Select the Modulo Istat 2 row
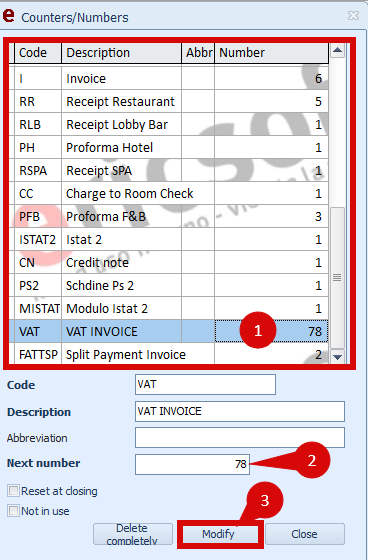The height and width of the screenshot is (560, 368). 168,308
